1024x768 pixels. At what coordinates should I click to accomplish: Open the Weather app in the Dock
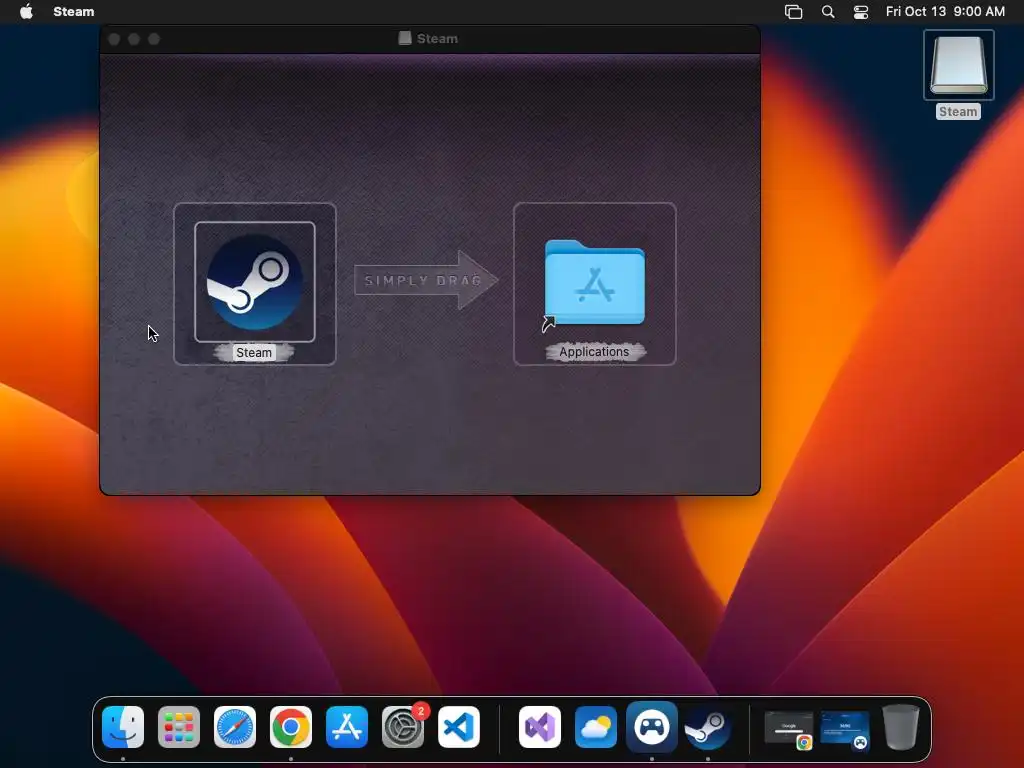tap(596, 727)
